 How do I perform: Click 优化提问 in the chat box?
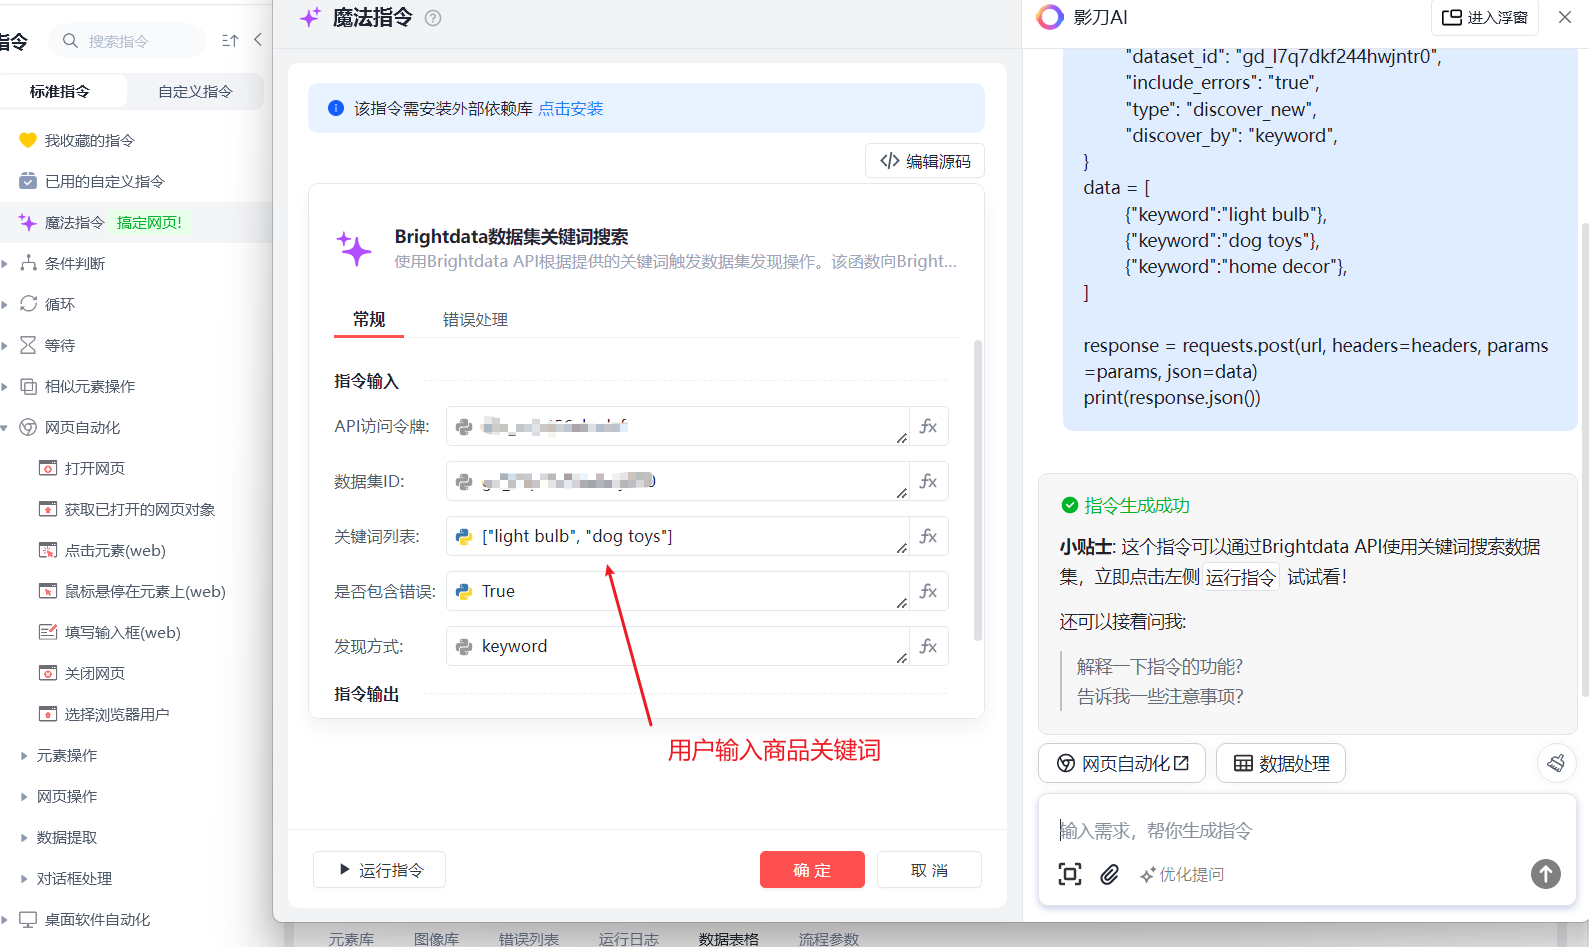tap(1182, 874)
